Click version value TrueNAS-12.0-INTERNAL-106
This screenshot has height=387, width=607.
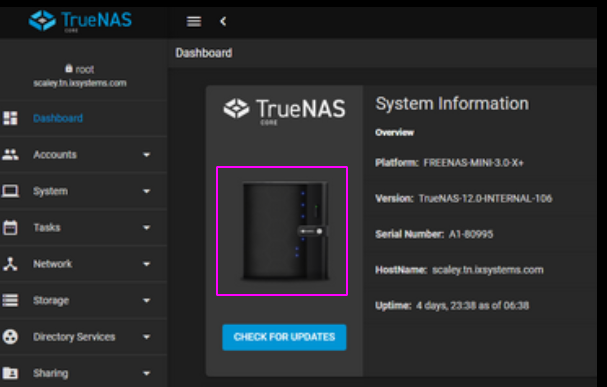click(485, 199)
